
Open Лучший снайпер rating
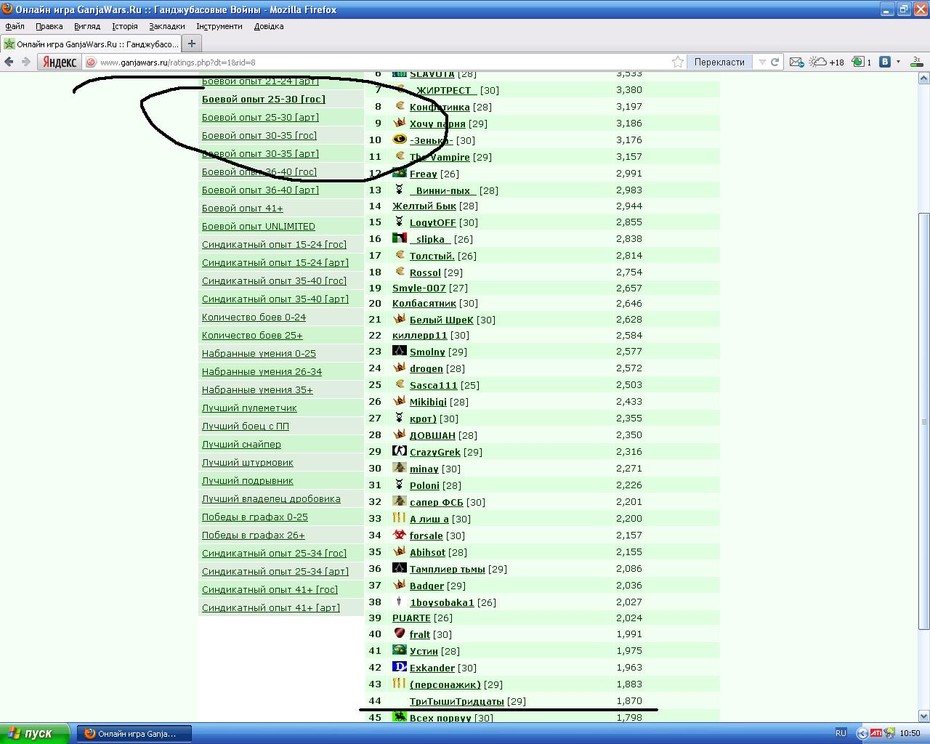[241, 444]
